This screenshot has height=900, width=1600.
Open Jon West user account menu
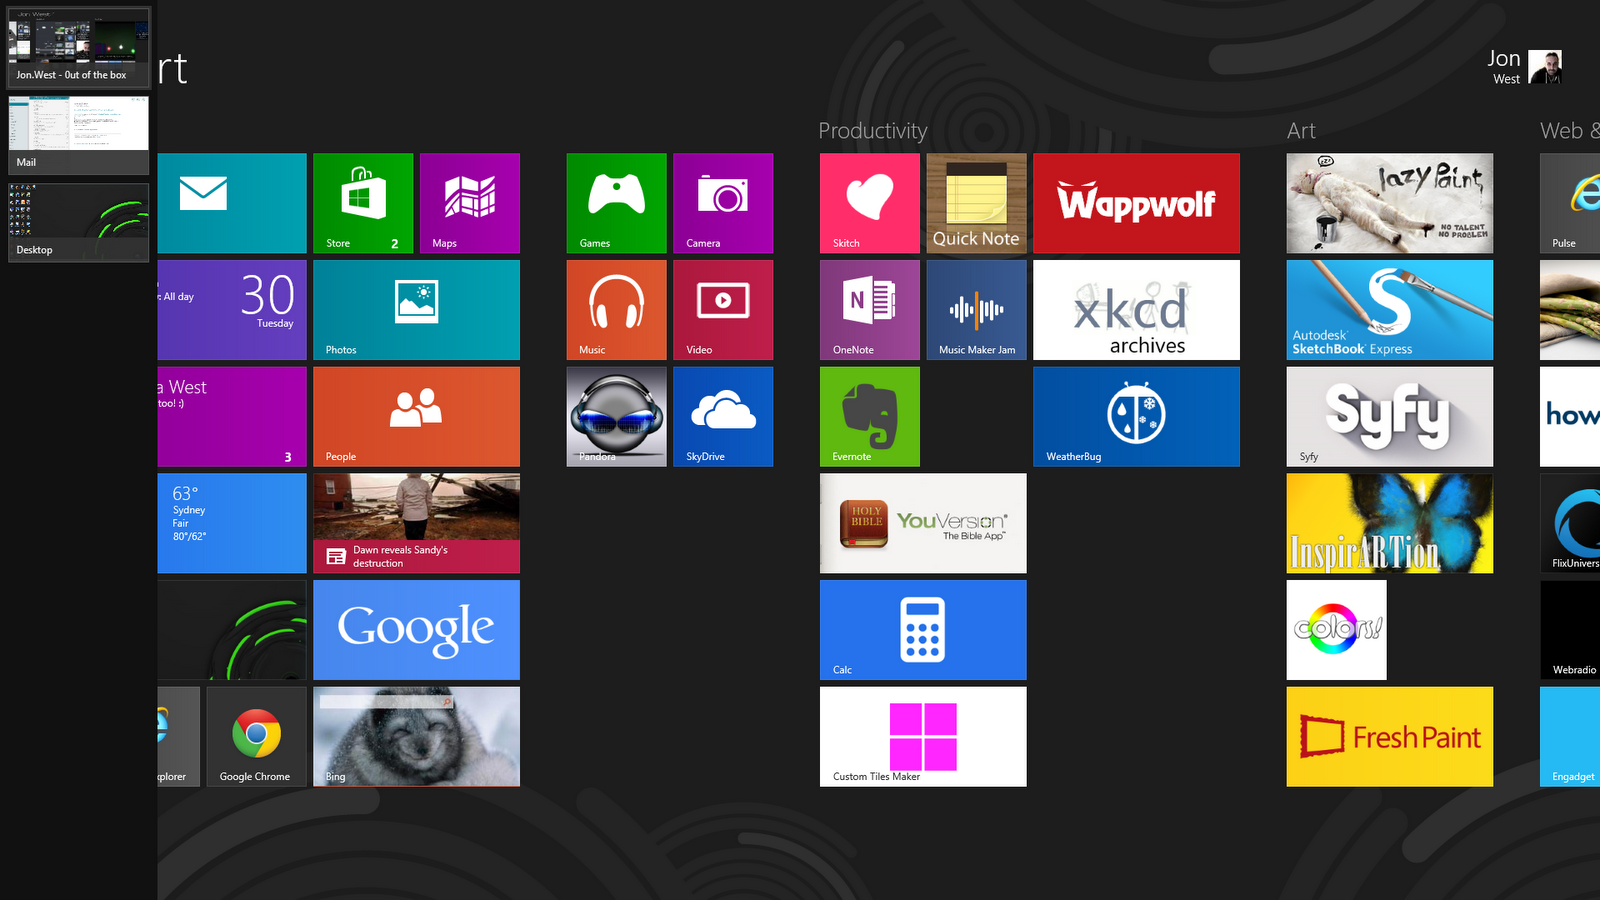(x=1524, y=67)
